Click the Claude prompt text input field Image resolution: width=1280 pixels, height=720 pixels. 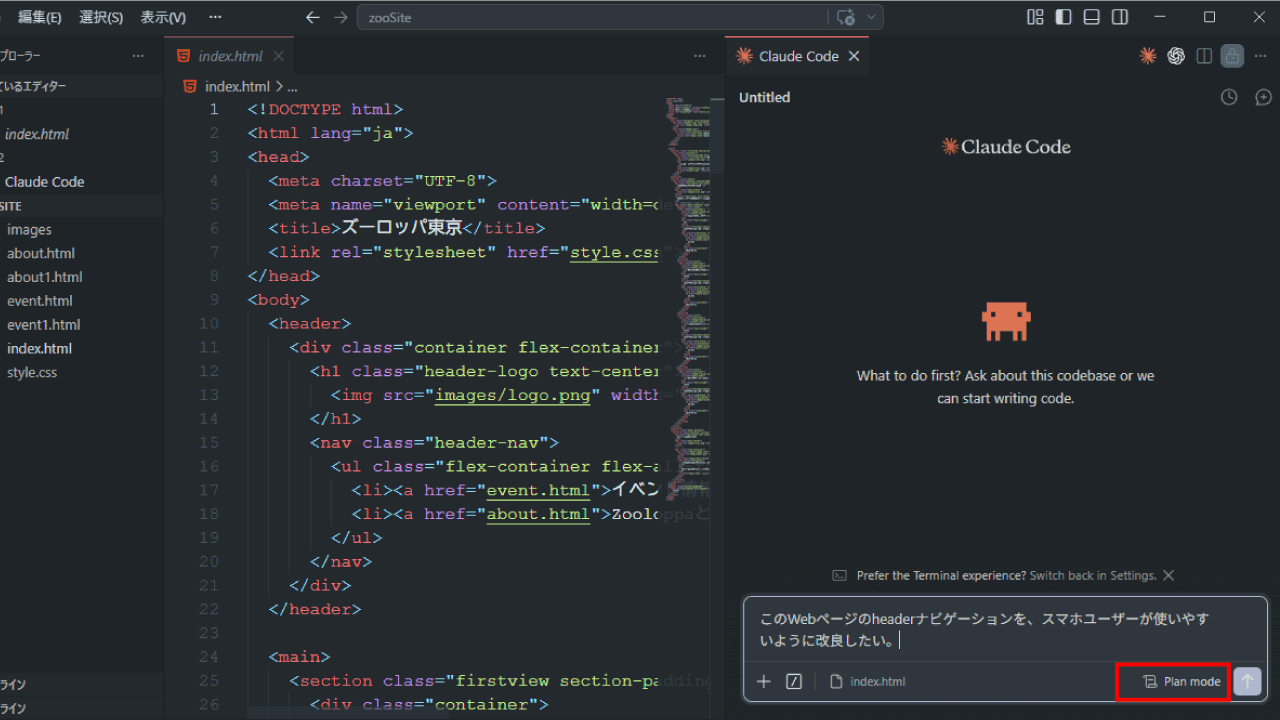pos(1000,630)
